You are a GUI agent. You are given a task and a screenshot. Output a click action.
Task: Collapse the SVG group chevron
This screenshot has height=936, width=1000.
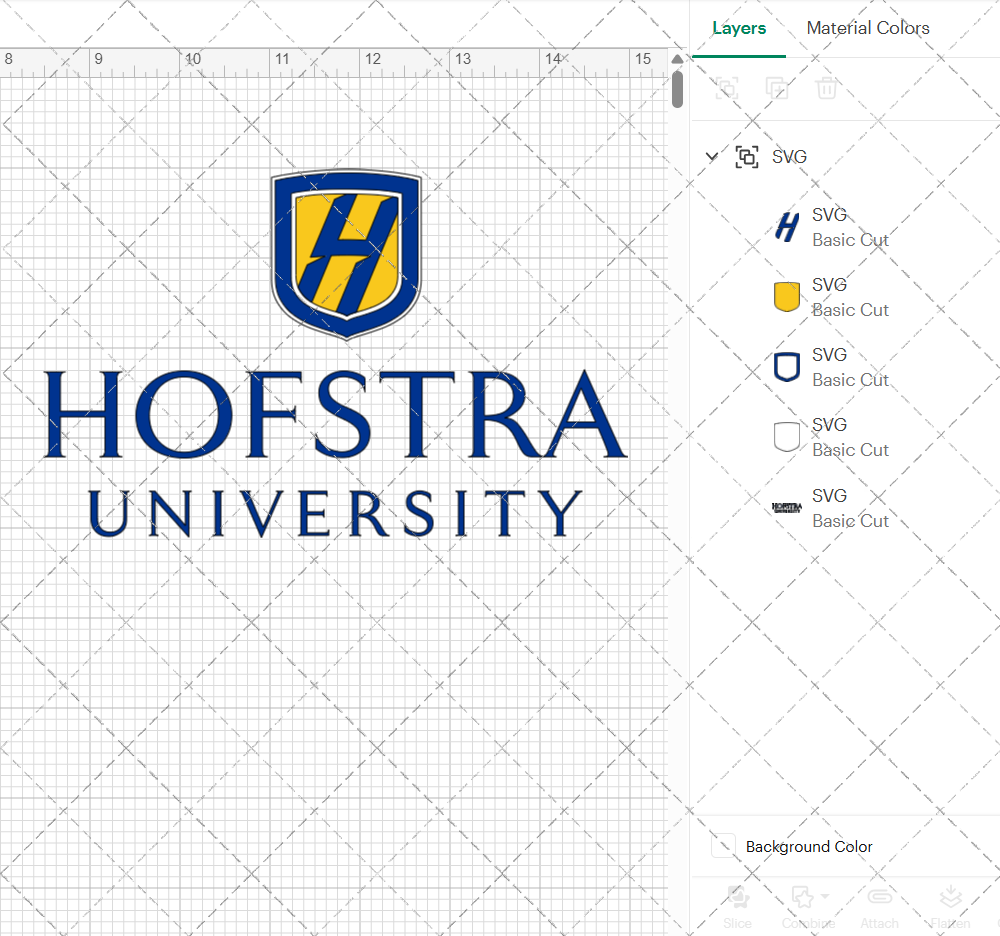point(712,156)
